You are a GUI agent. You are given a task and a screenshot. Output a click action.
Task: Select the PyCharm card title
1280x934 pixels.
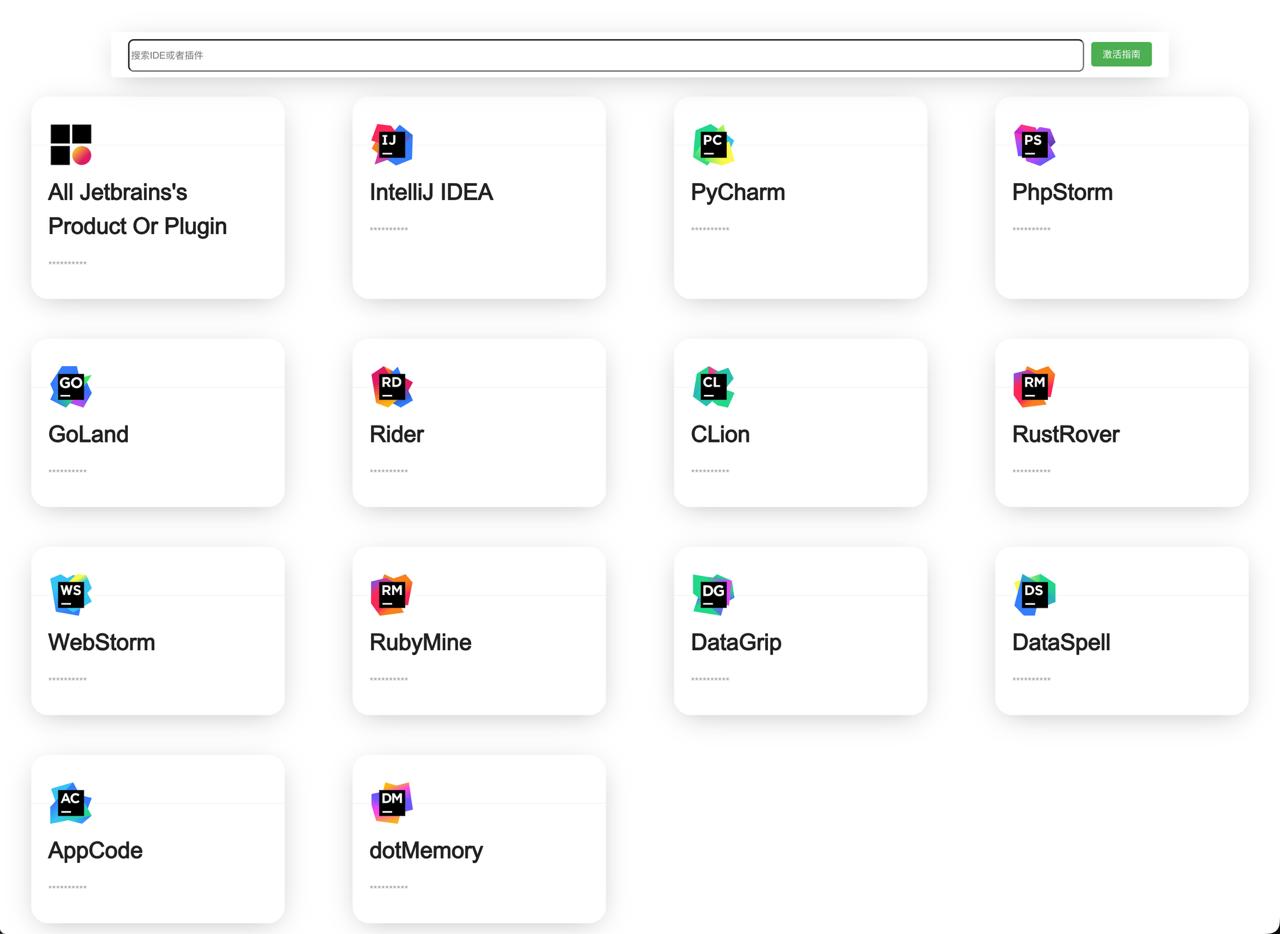pyautogui.click(x=738, y=192)
